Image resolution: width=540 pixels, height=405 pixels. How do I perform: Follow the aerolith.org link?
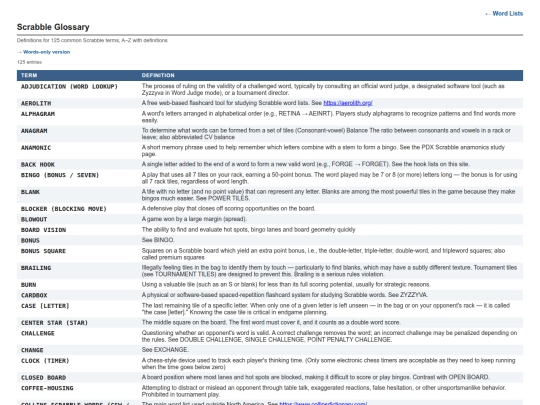point(348,103)
